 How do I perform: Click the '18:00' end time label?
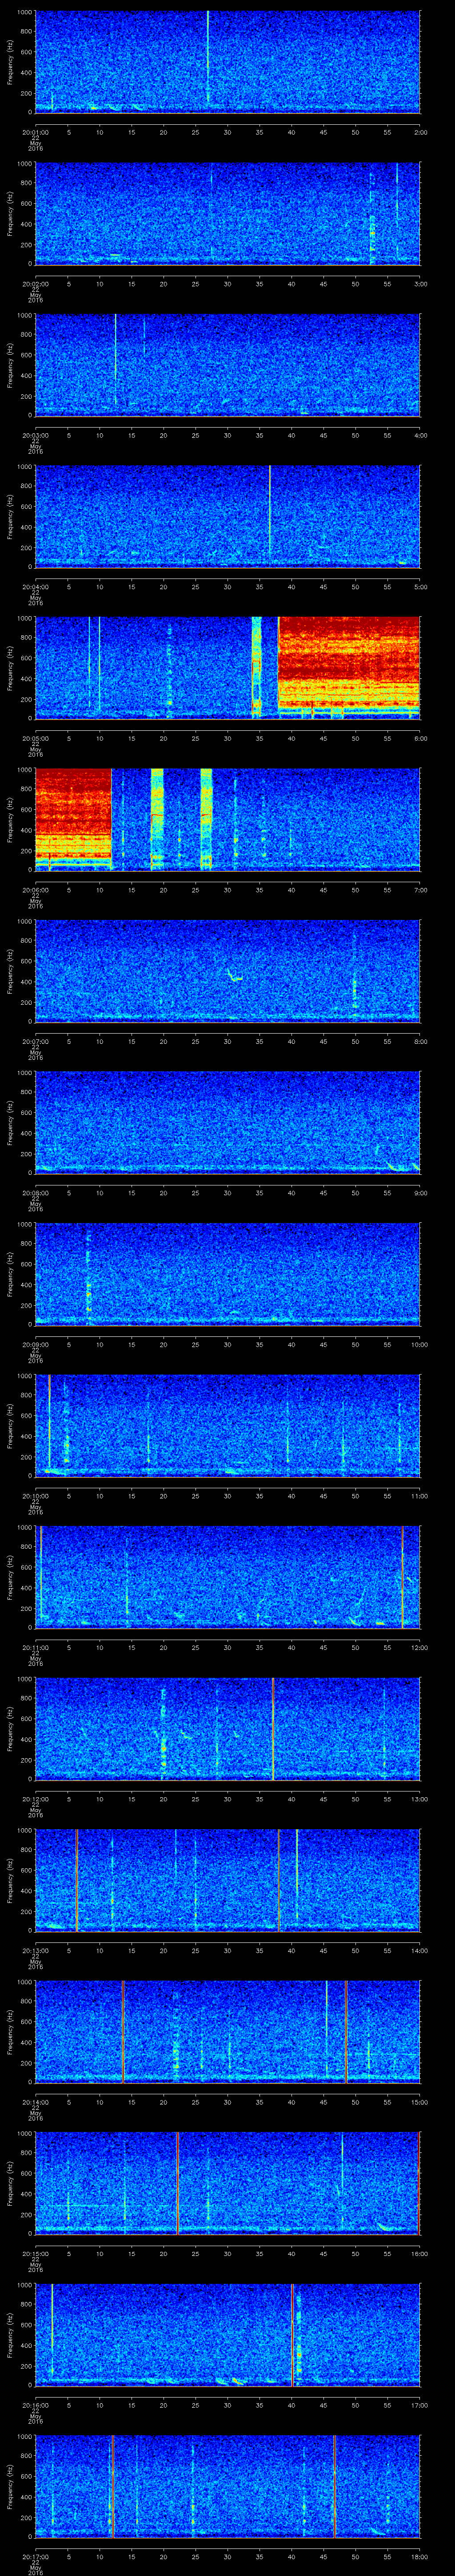coord(420,2556)
